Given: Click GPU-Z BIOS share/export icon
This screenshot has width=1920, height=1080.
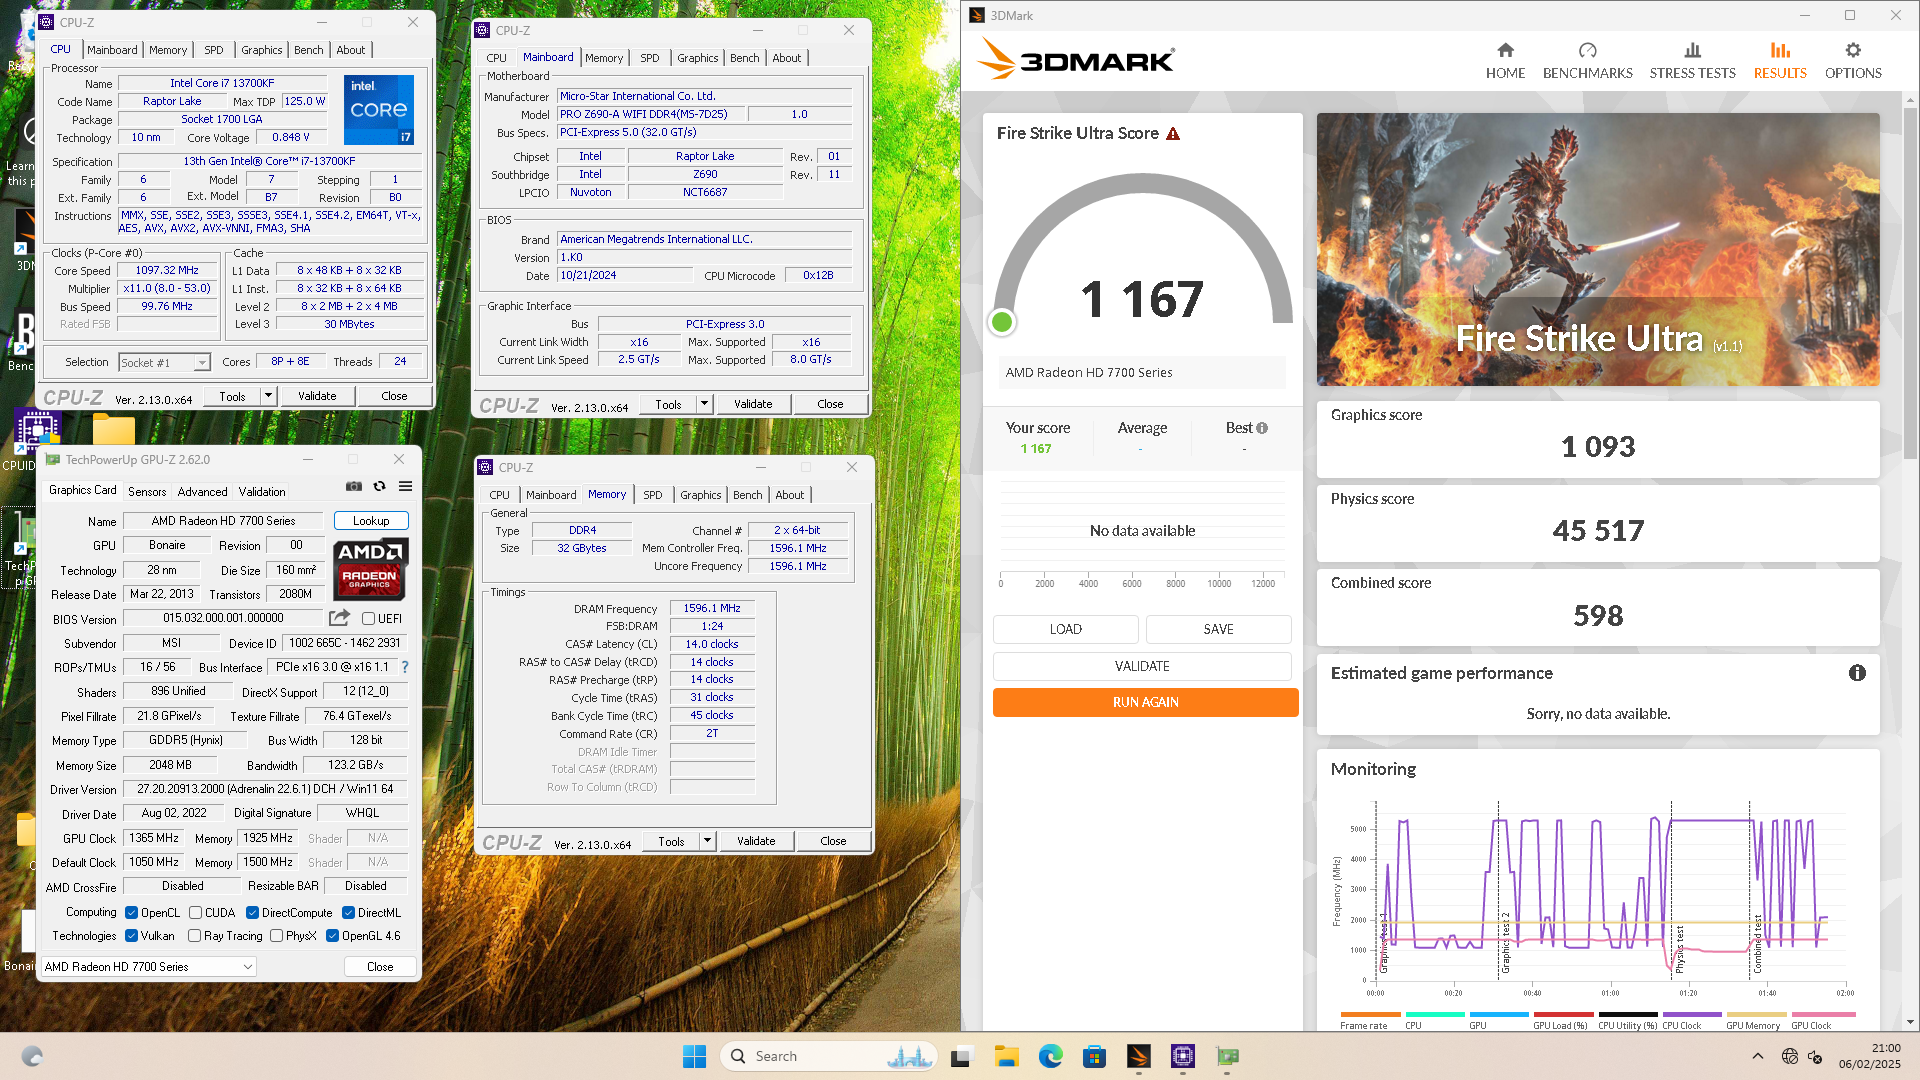Looking at the screenshot, I should point(340,618).
